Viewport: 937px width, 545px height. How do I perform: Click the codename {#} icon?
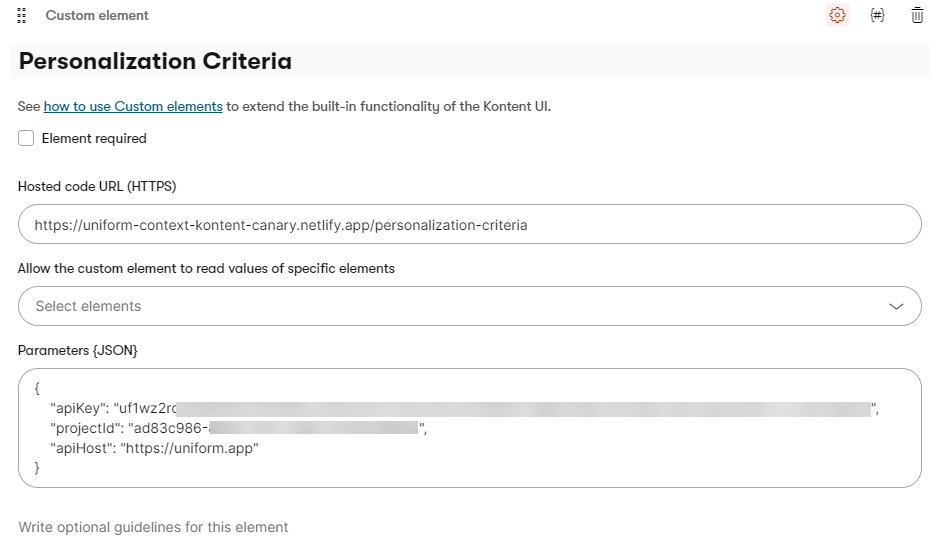coord(877,16)
